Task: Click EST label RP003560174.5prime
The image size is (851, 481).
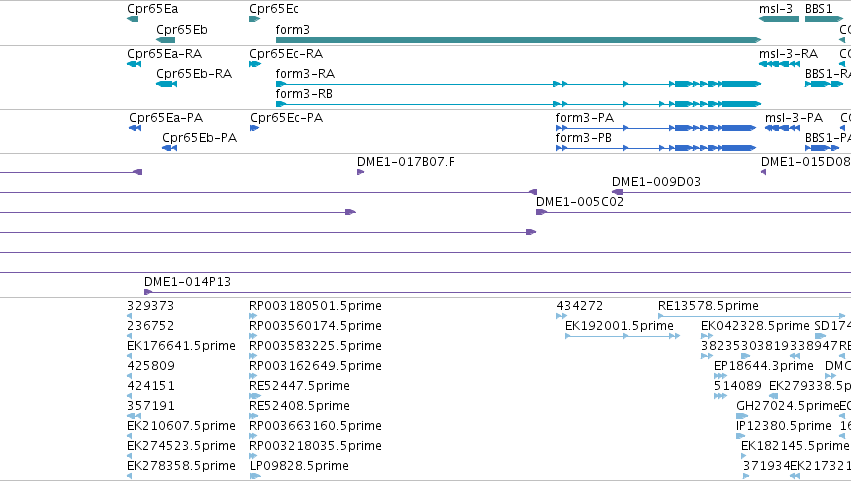Action: (x=315, y=326)
